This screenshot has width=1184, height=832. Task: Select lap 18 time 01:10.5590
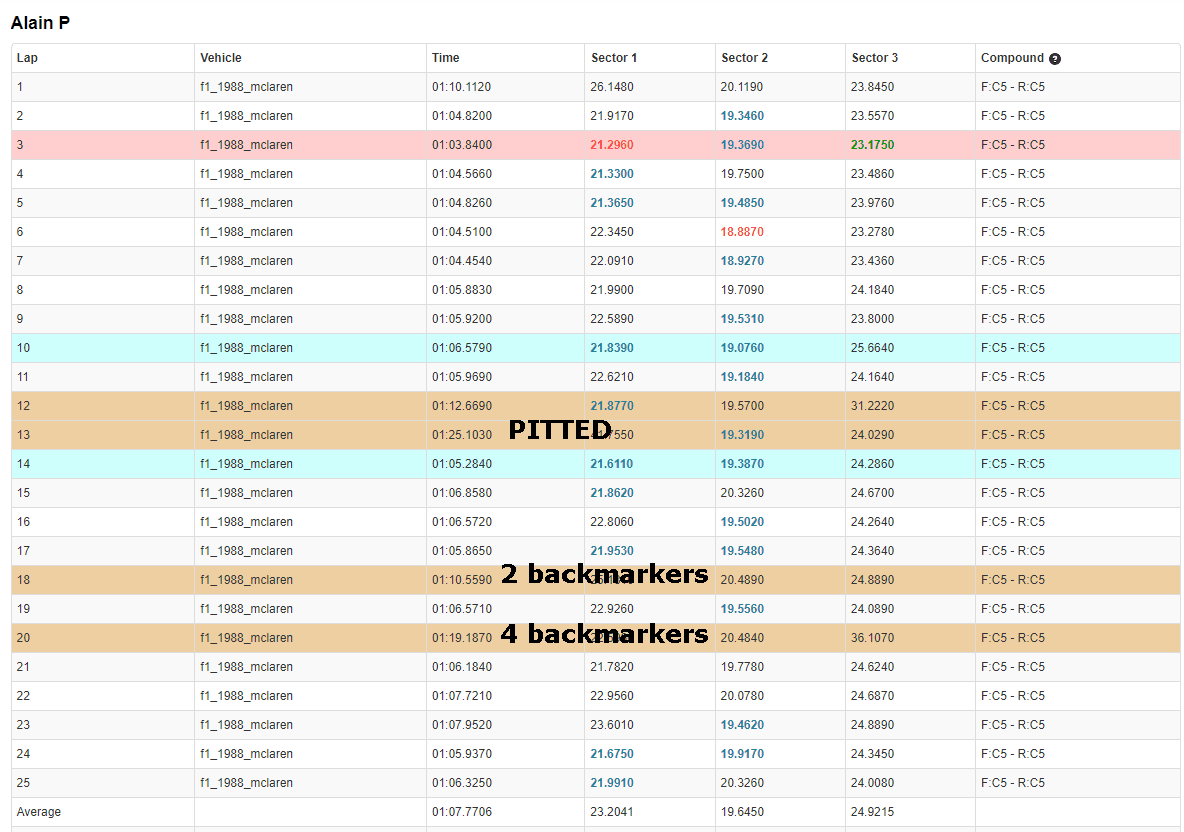click(461, 580)
